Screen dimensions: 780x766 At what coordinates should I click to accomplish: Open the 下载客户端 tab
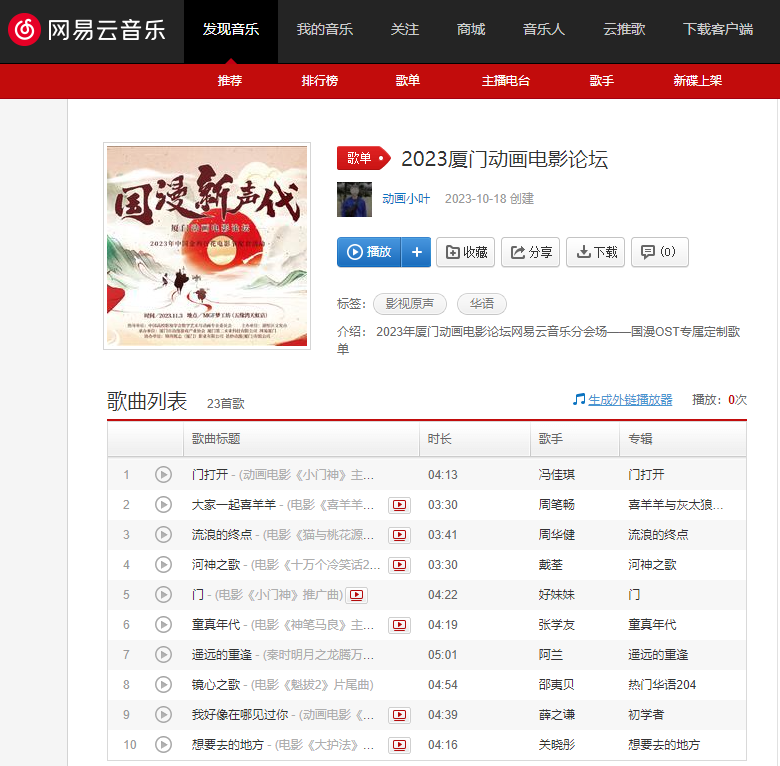pyautogui.click(x=718, y=30)
